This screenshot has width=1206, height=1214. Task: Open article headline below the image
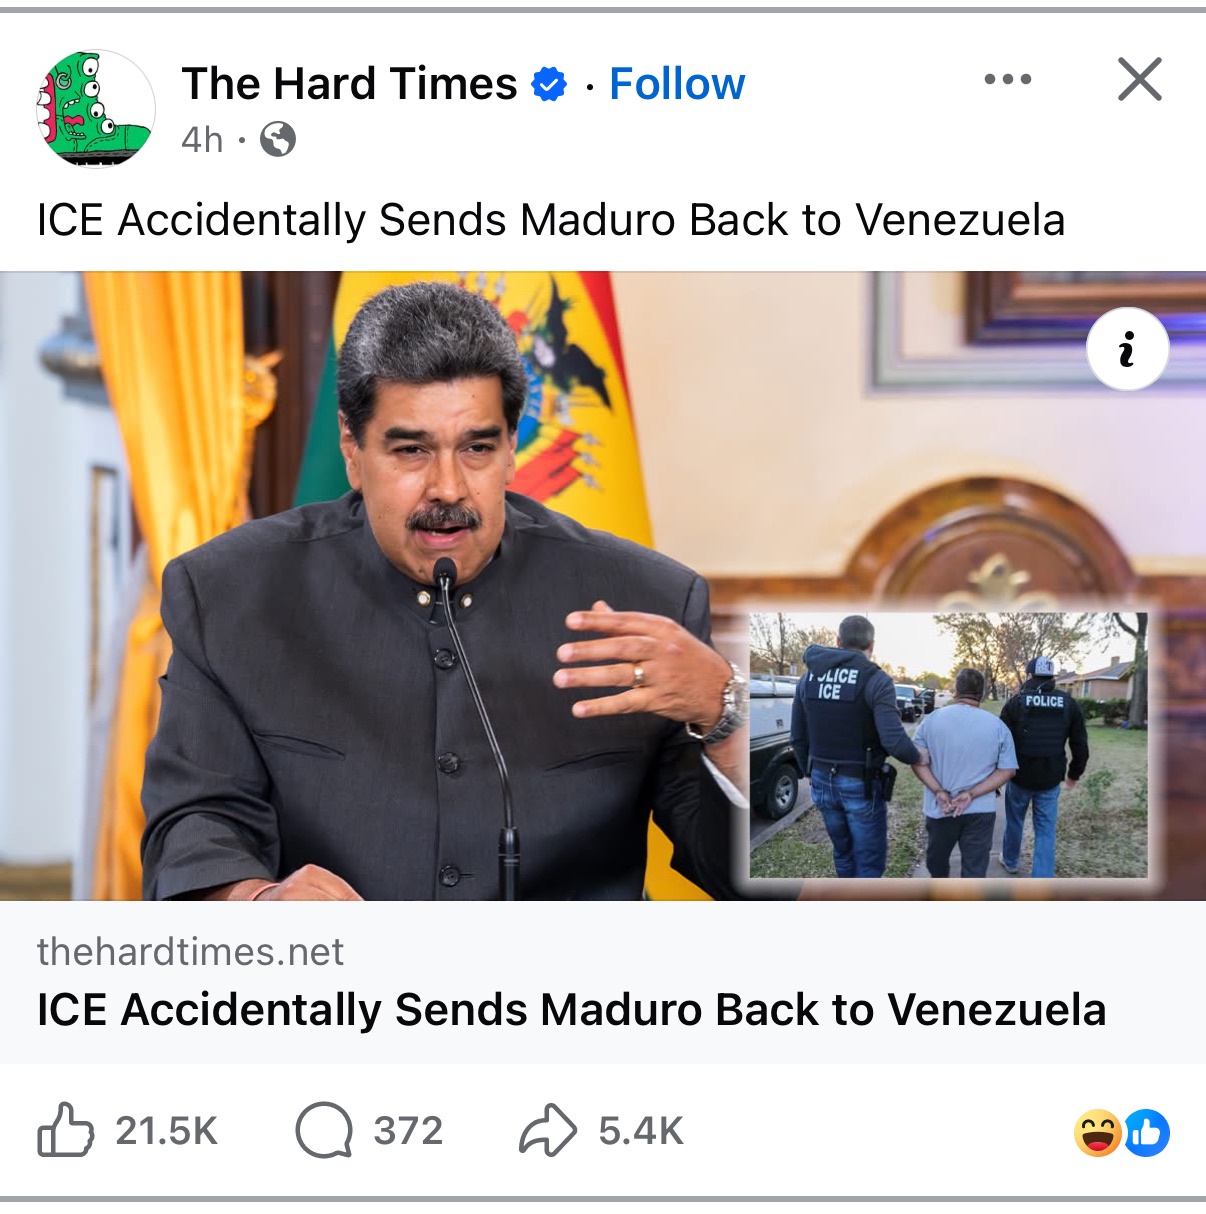(x=571, y=1010)
